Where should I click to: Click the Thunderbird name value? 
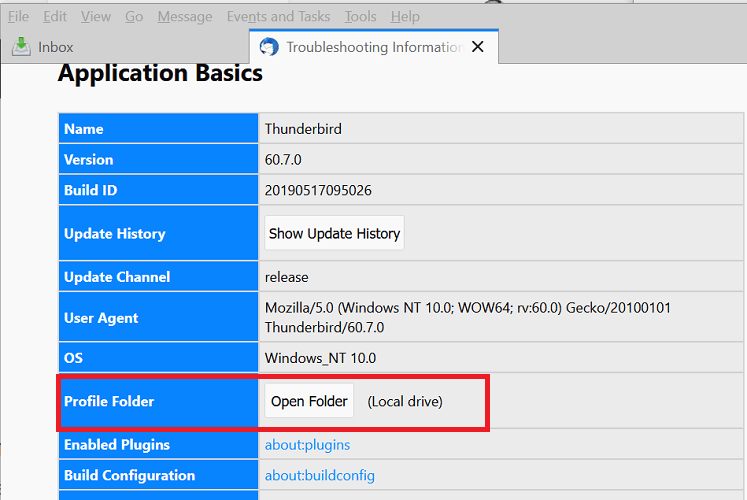click(303, 129)
